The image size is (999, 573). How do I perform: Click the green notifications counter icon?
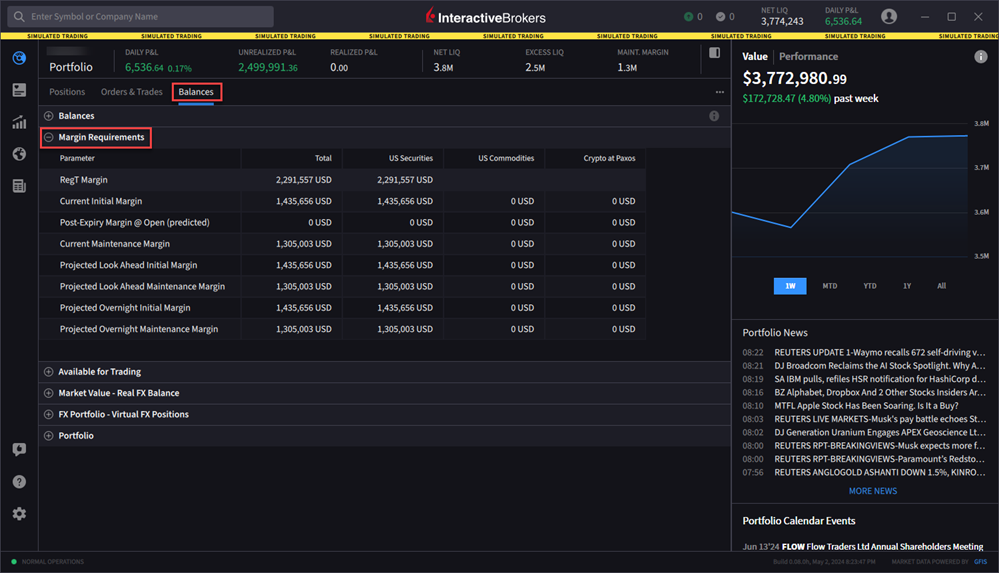click(x=688, y=17)
